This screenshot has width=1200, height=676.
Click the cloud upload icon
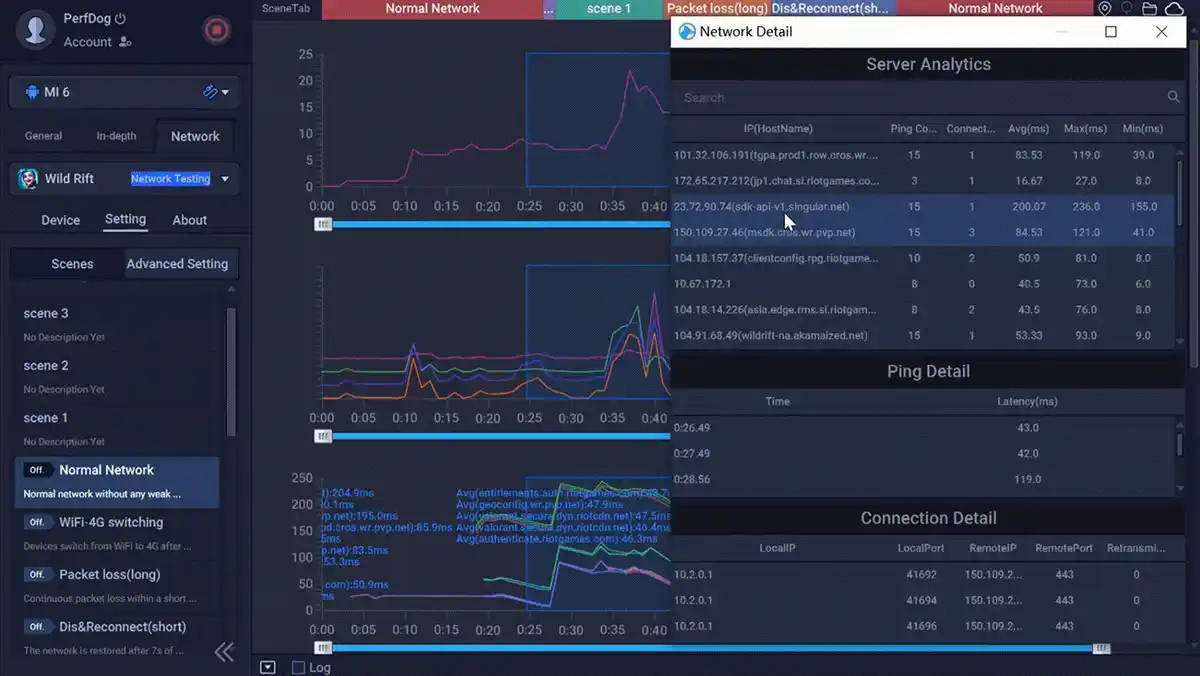pos(1173,9)
